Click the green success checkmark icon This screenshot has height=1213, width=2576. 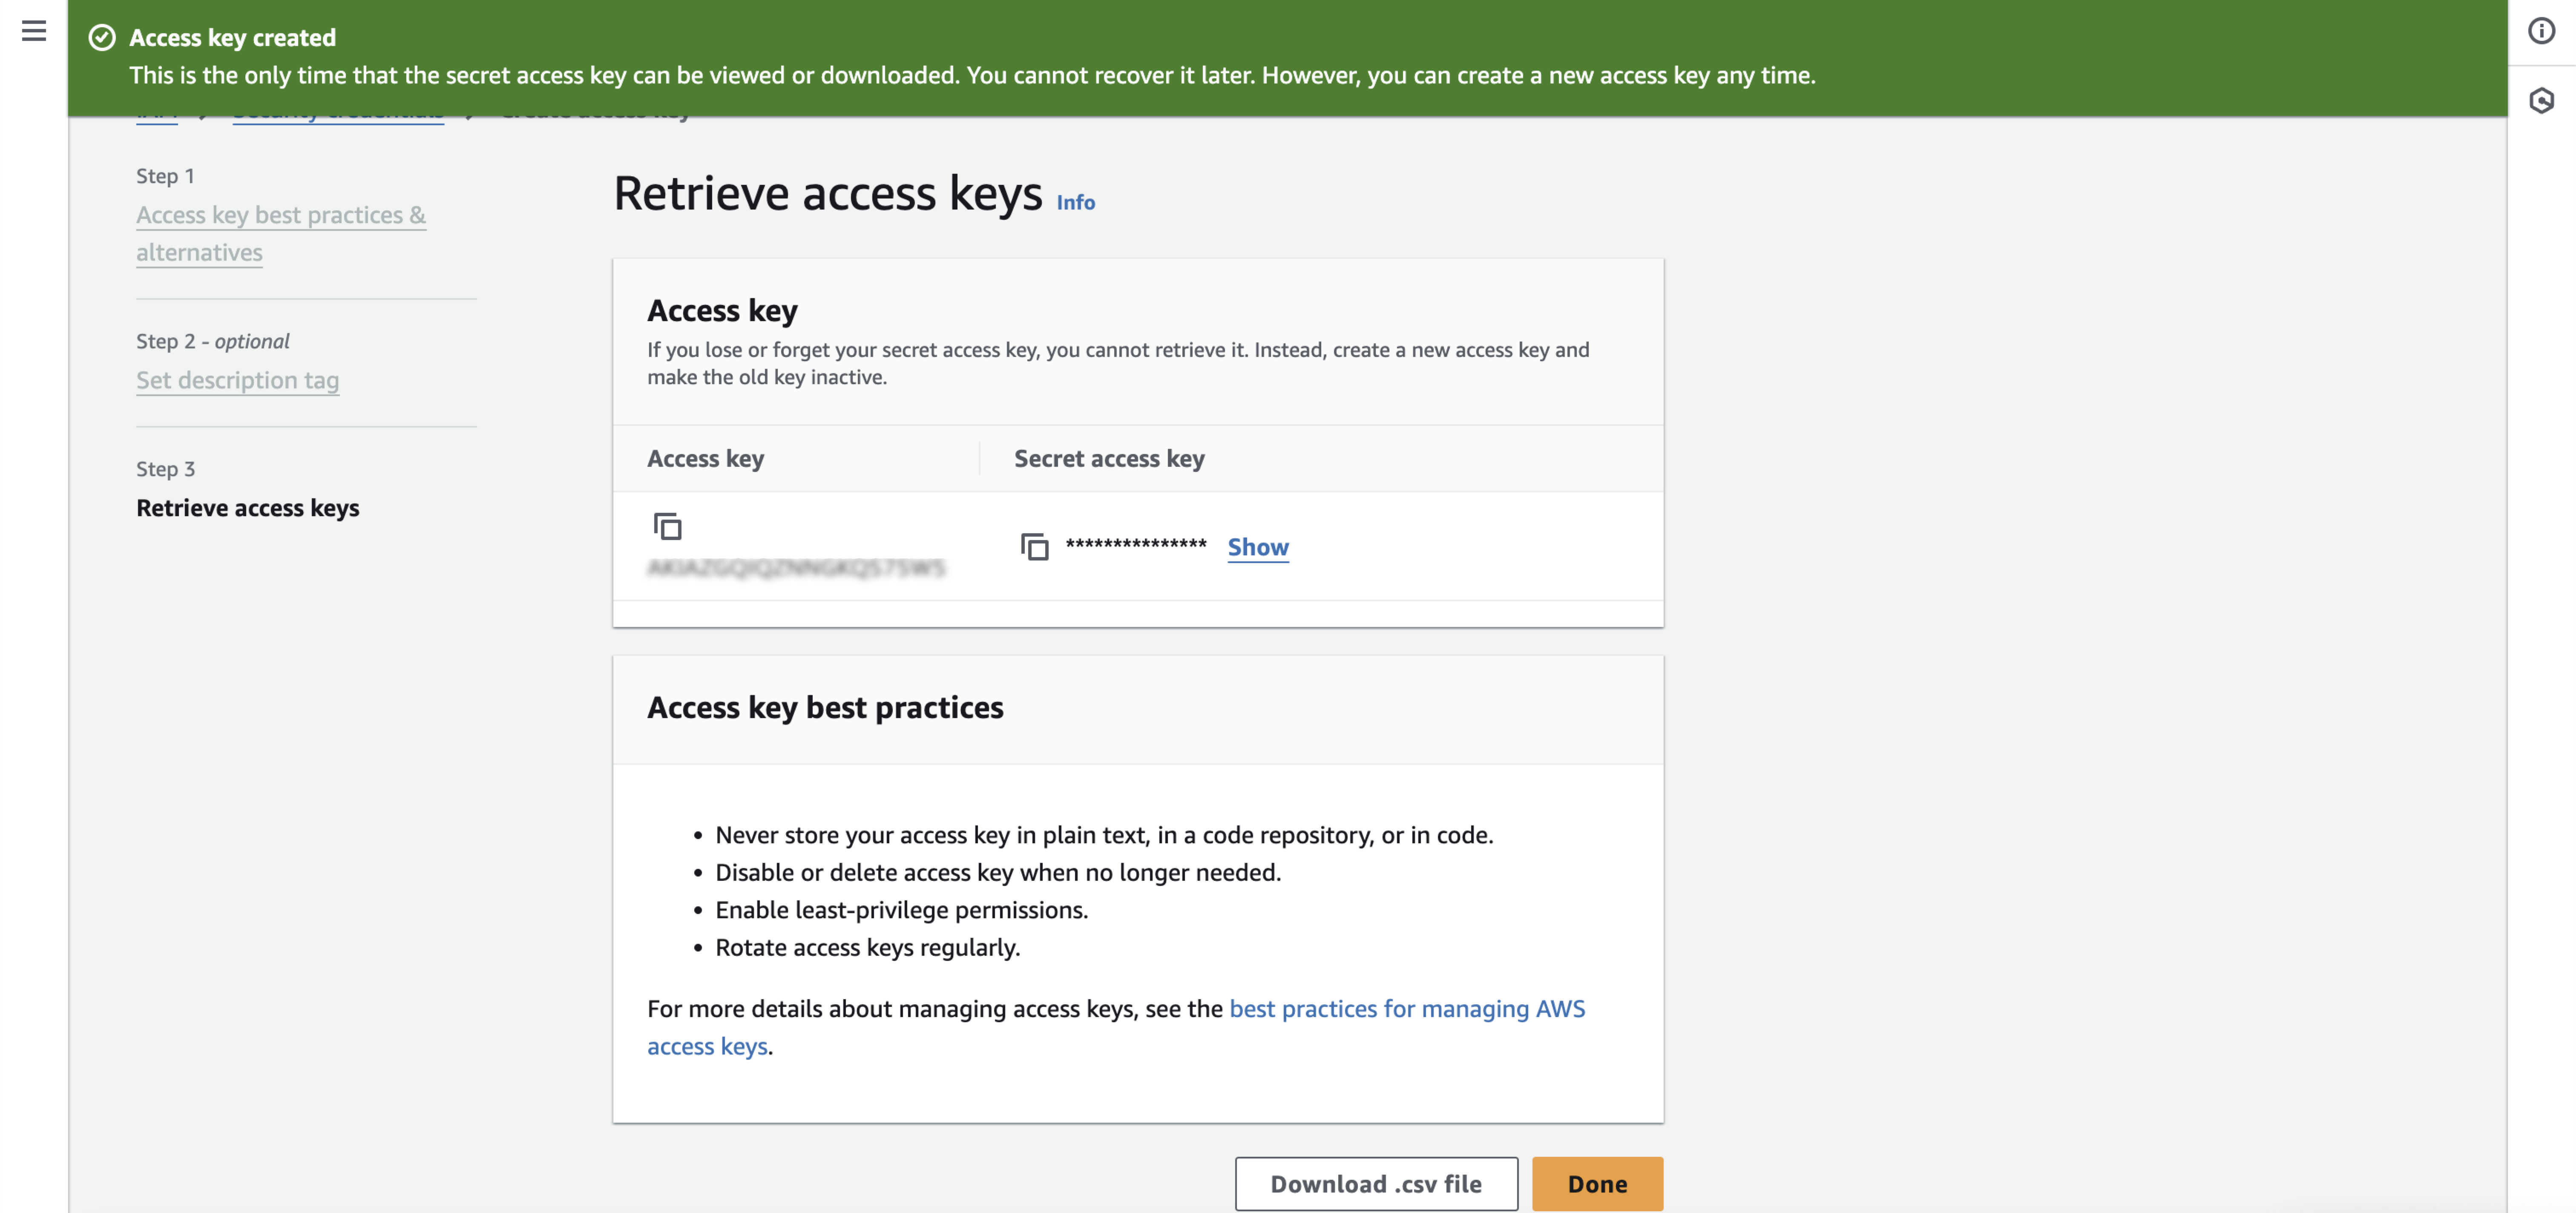pyautogui.click(x=102, y=38)
